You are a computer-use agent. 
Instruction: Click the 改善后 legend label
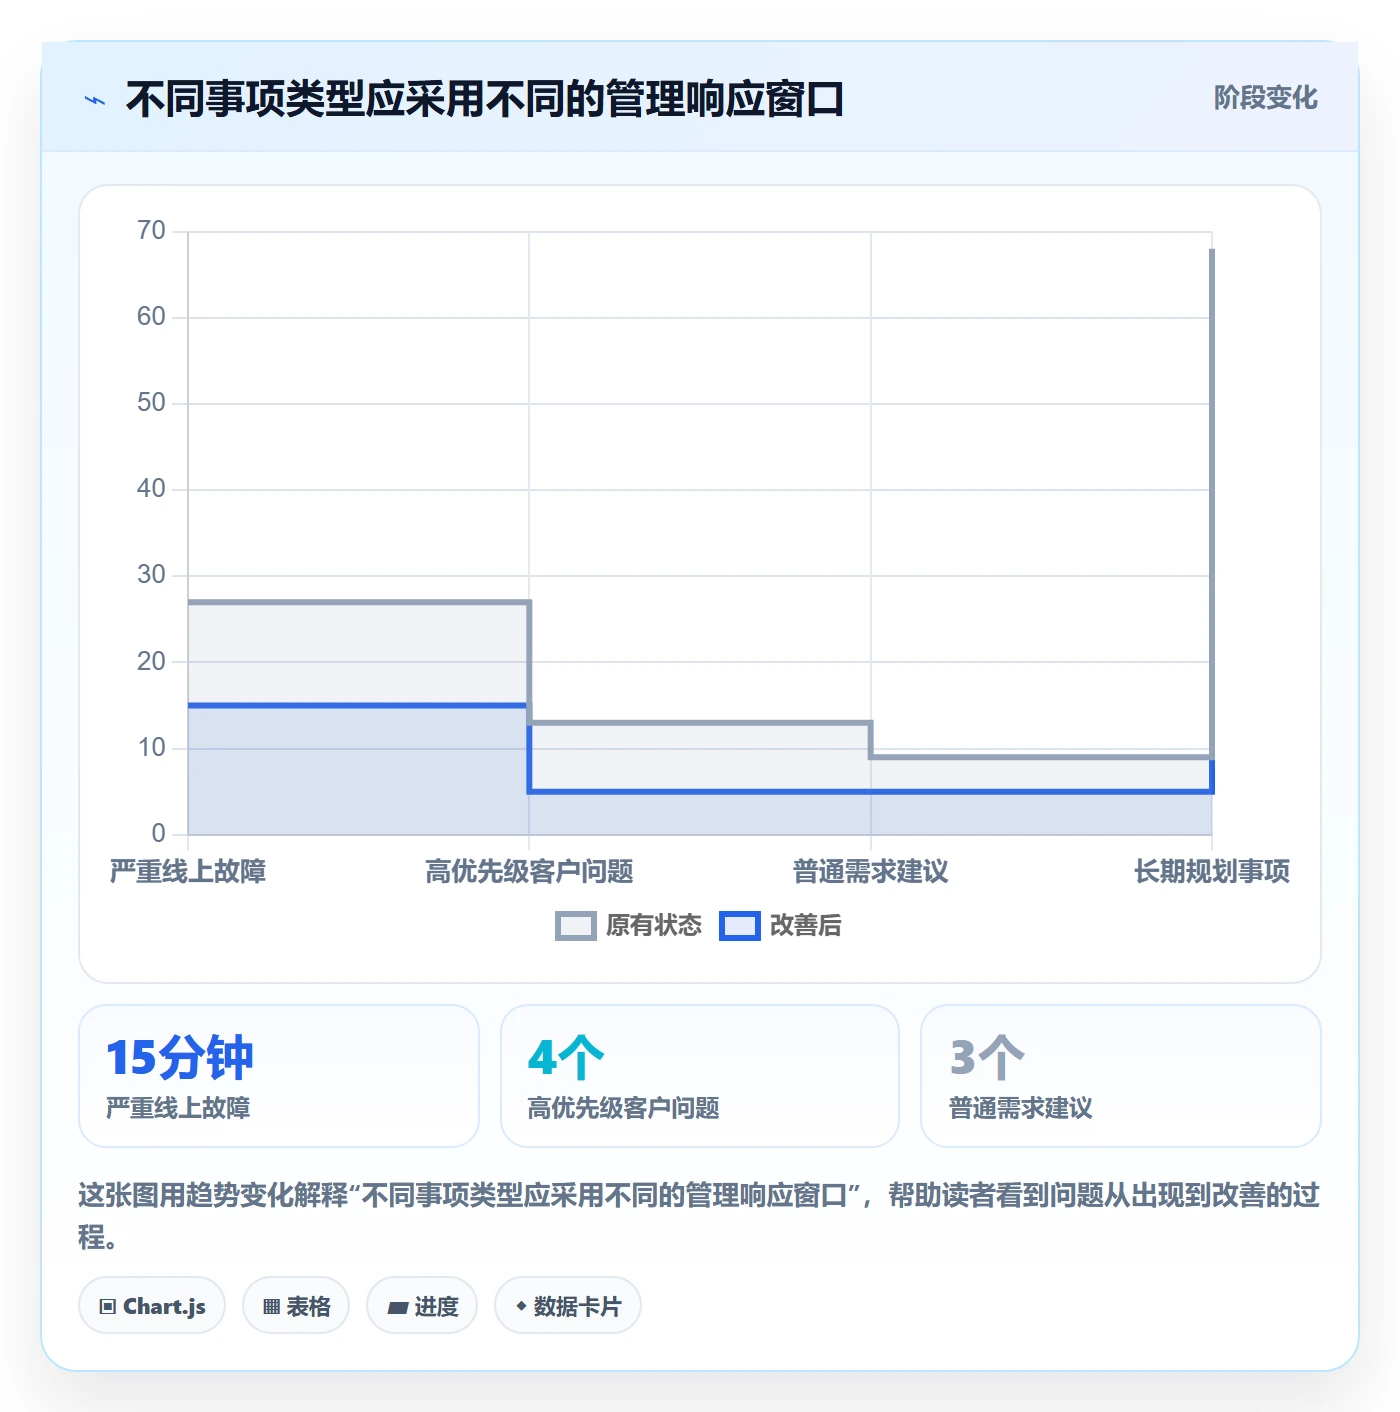click(x=806, y=926)
